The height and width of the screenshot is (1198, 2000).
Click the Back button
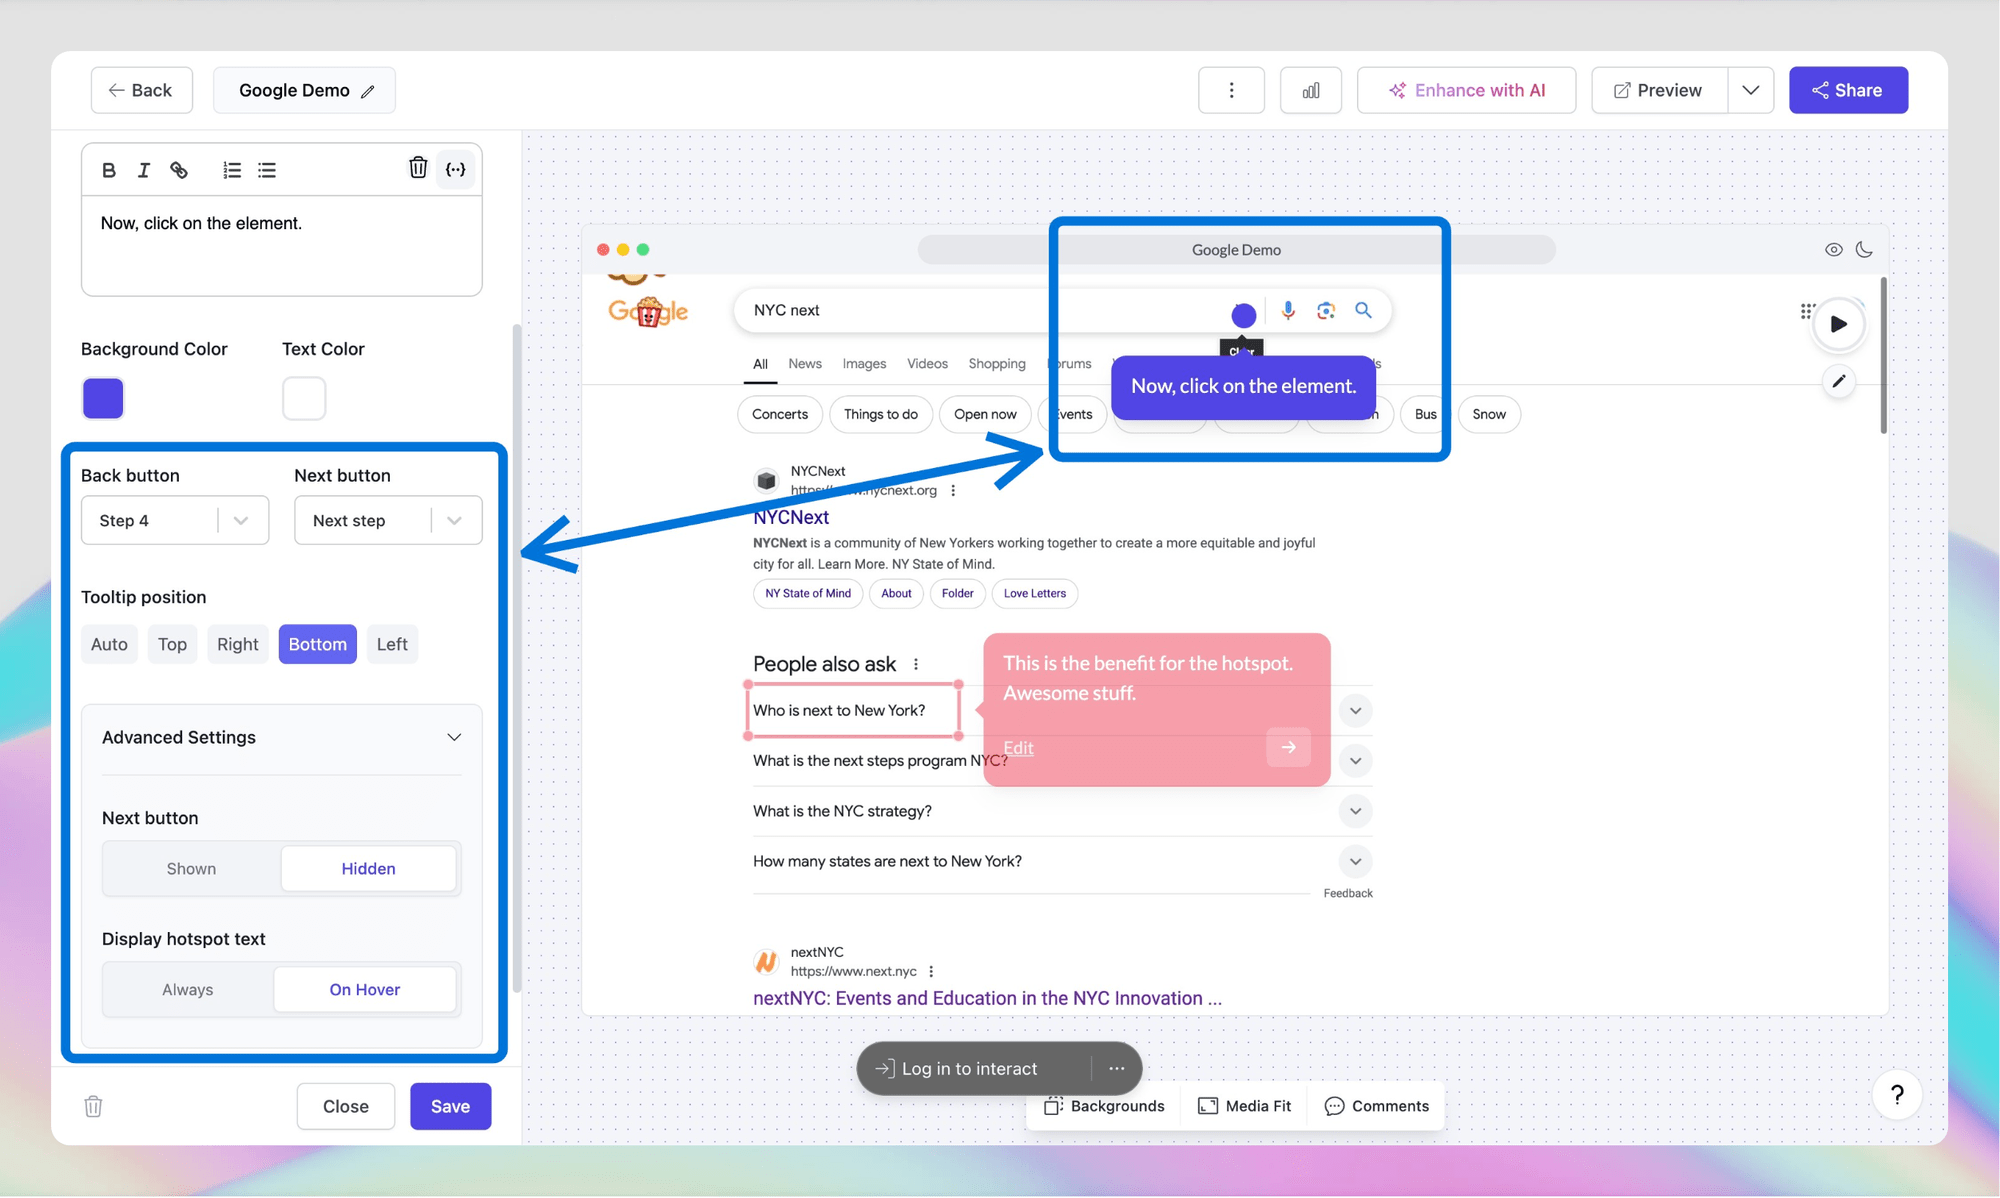click(141, 90)
